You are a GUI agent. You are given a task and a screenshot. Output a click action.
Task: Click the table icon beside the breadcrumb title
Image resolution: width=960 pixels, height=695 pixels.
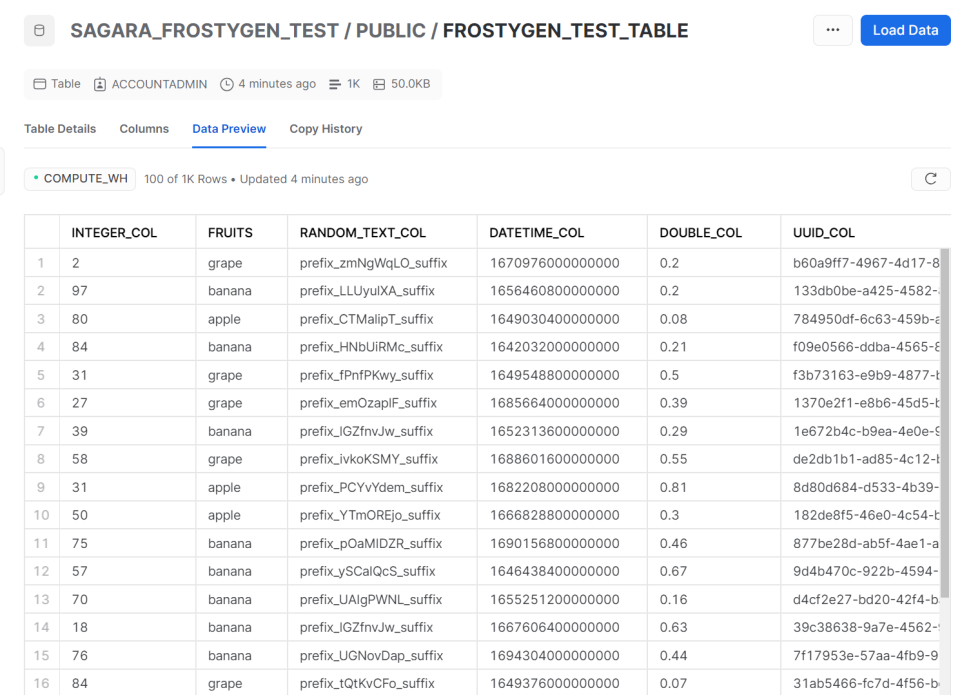38,30
